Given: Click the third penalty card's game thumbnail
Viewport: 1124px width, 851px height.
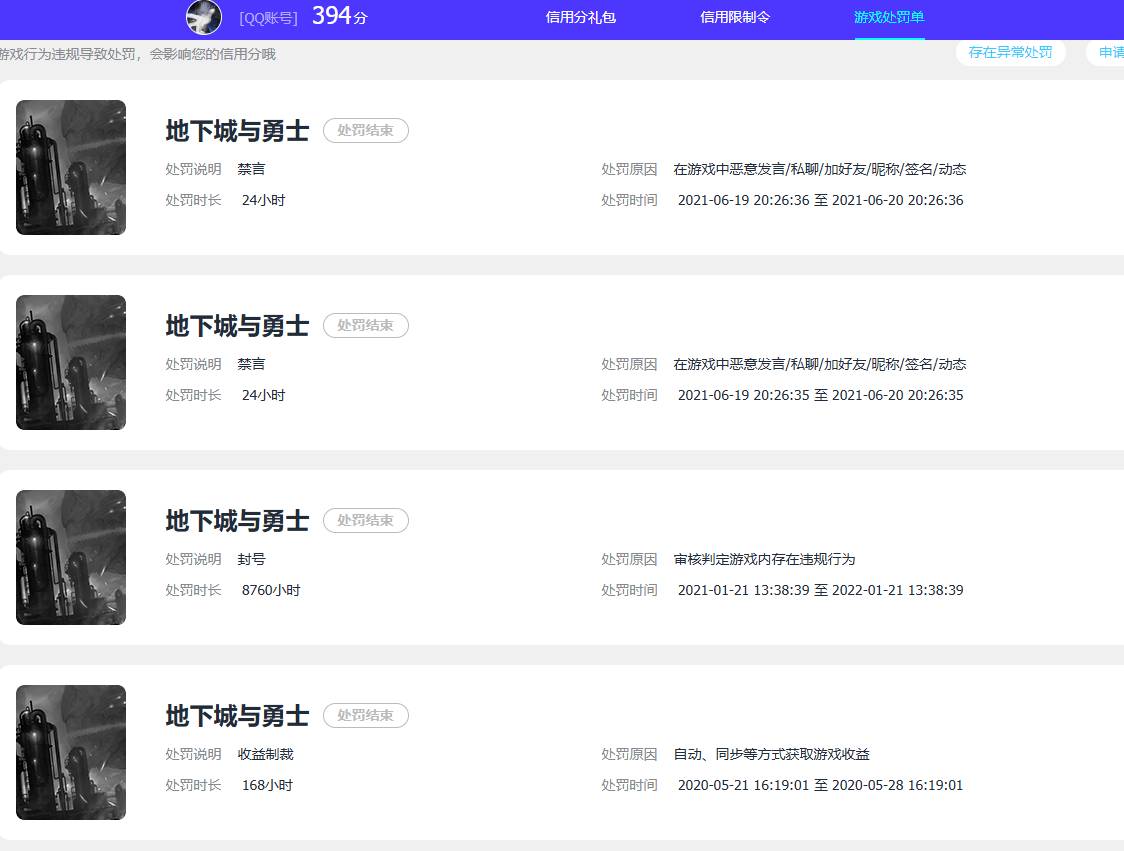Looking at the screenshot, I should 70,557.
